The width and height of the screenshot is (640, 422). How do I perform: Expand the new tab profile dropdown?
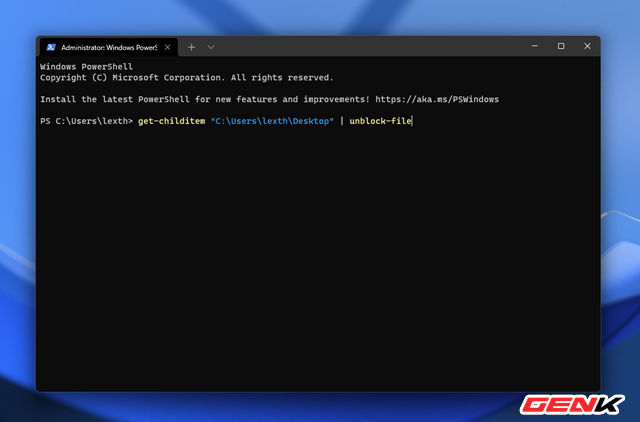click(211, 47)
